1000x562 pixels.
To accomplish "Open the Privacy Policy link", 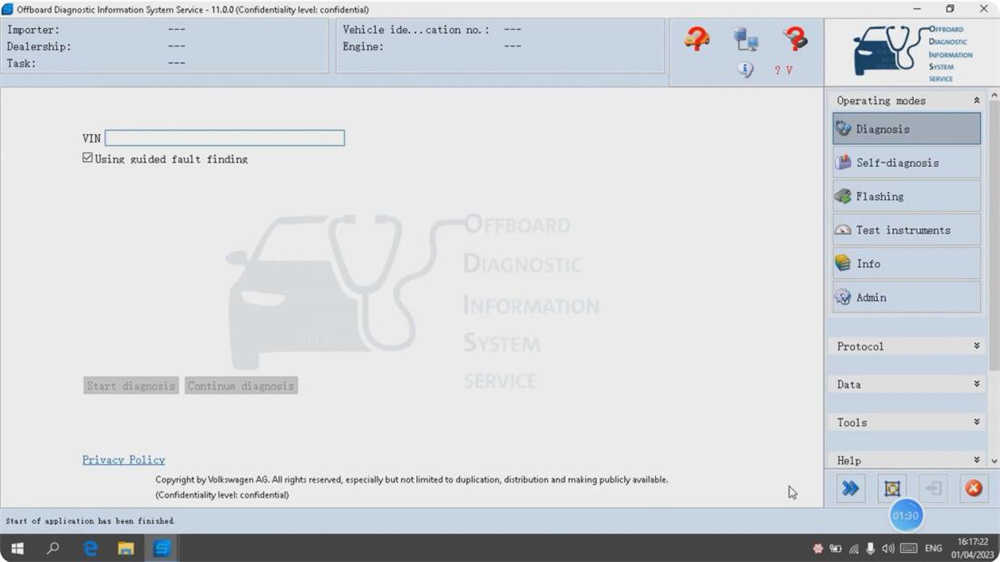I will (x=124, y=460).
